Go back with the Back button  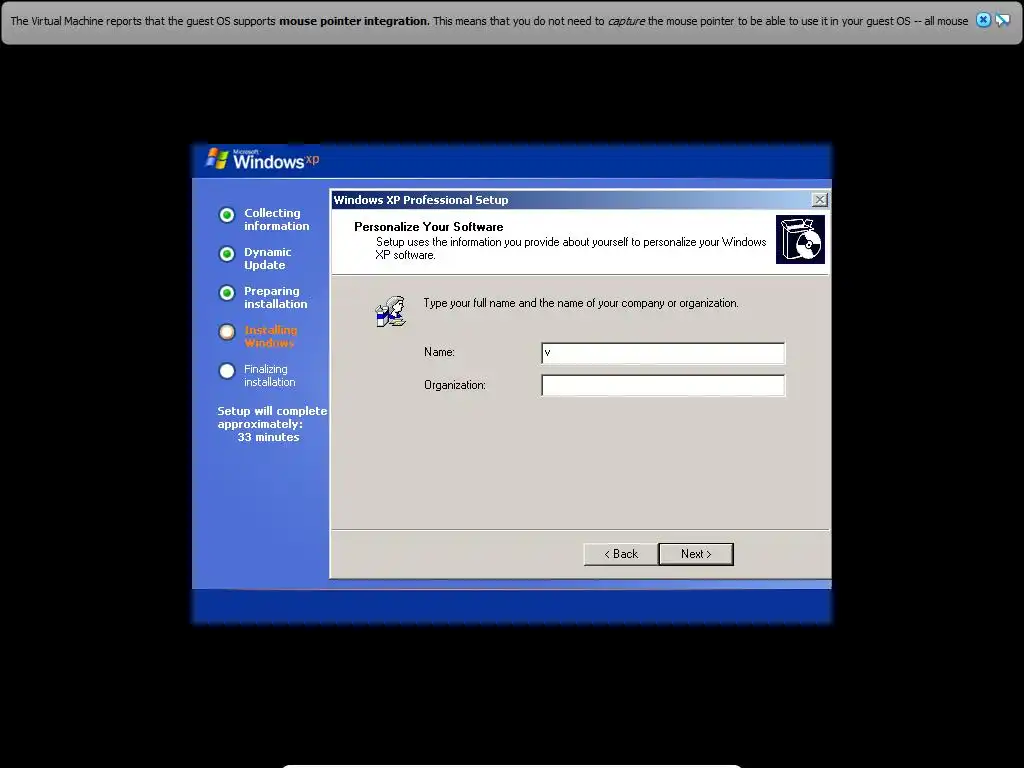pos(620,554)
